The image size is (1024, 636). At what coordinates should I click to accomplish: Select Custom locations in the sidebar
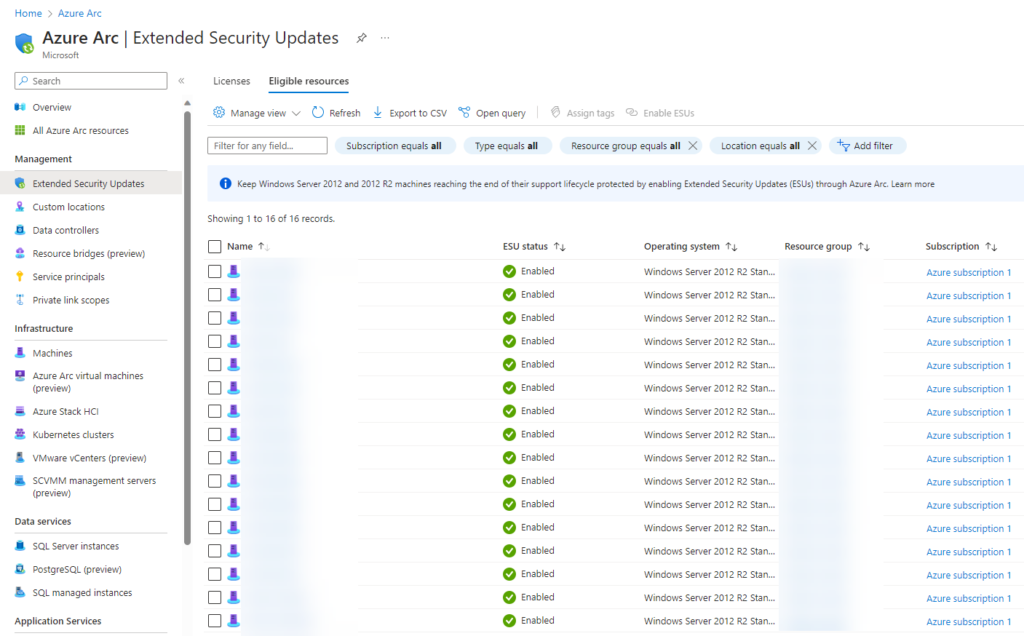point(71,208)
